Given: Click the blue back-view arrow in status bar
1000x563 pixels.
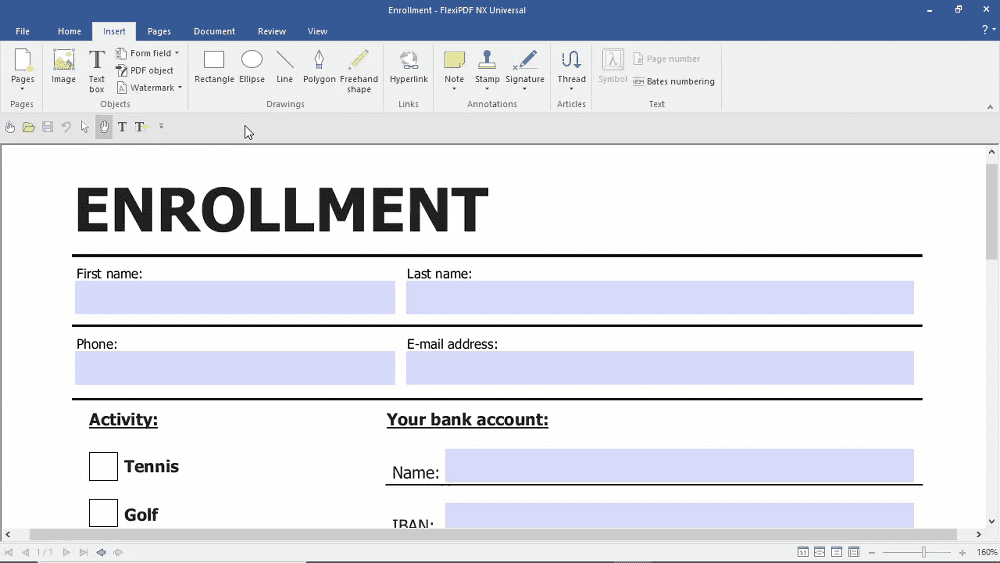Looking at the screenshot, I should coord(101,552).
